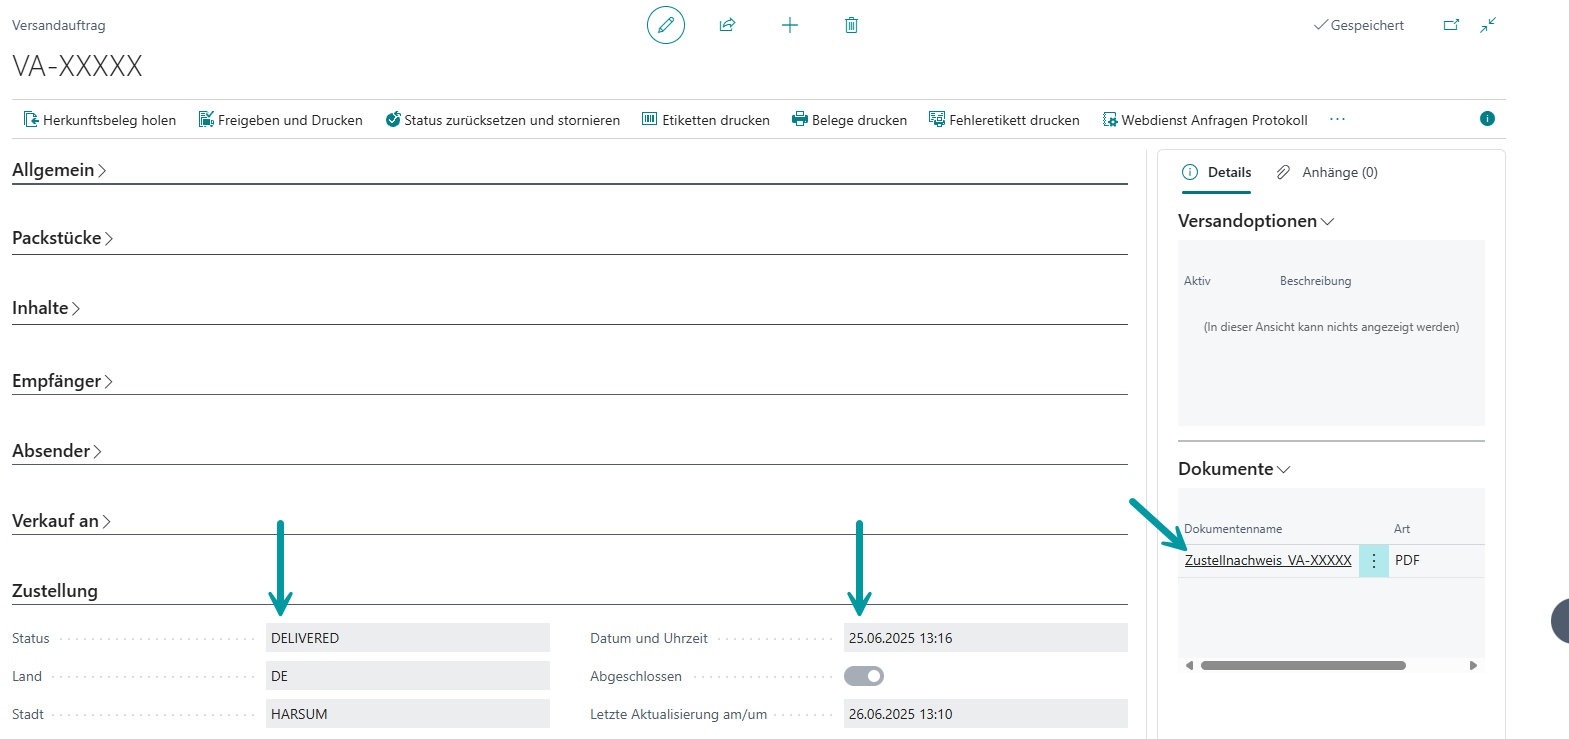Image resolution: width=1569 pixels, height=739 pixels.
Task: Expand the Packstücke section
Action: click(x=62, y=238)
